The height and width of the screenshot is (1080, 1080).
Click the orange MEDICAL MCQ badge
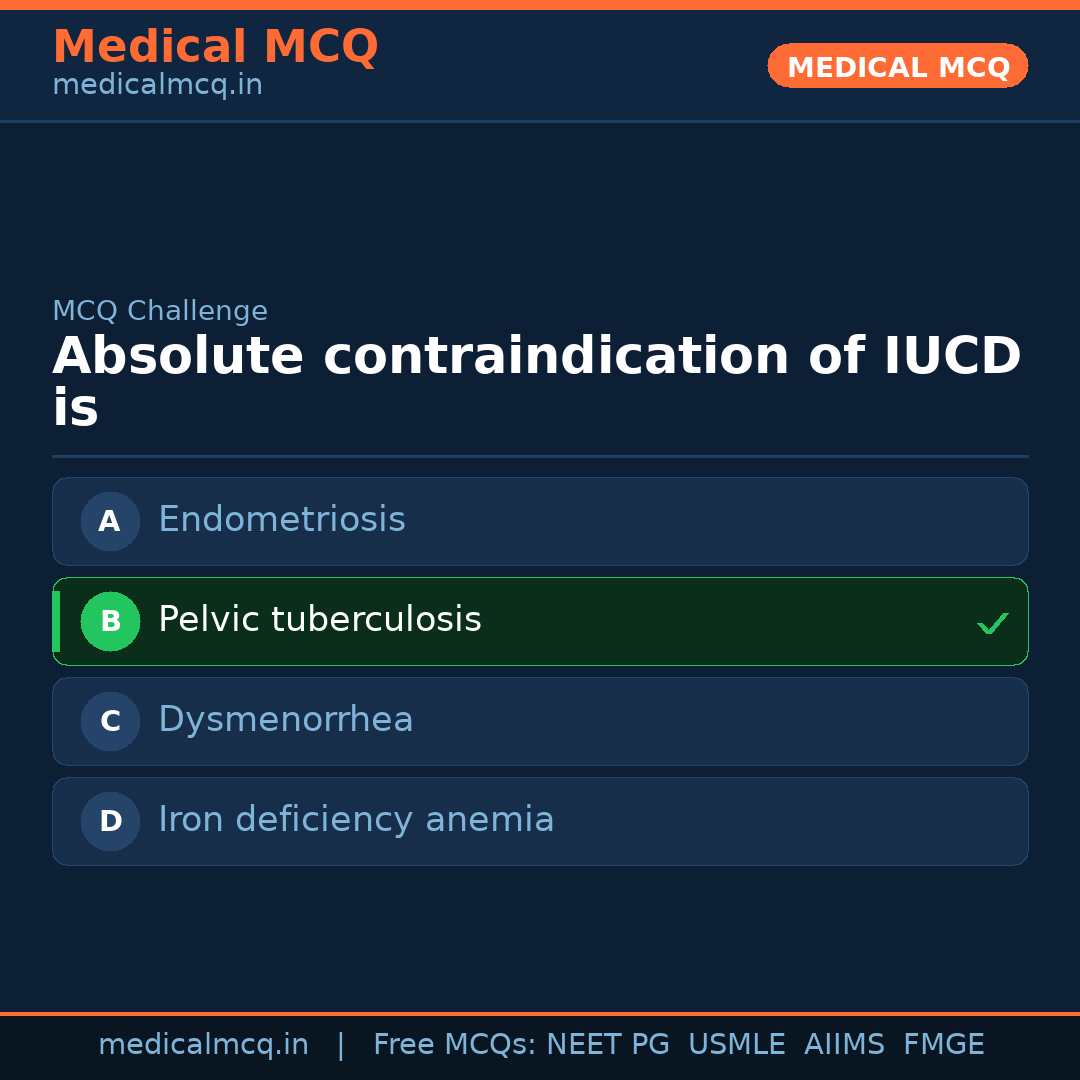897,66
